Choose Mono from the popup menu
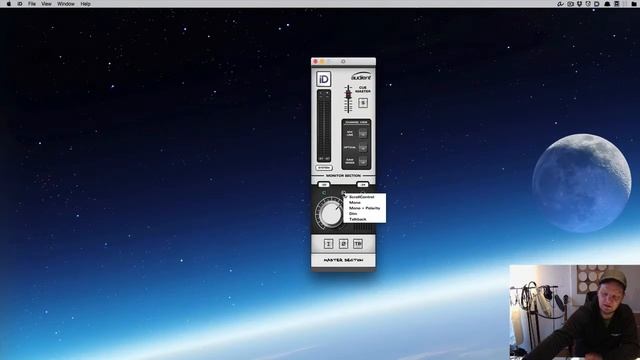The image size is (640, 360). tap(364, 202)
